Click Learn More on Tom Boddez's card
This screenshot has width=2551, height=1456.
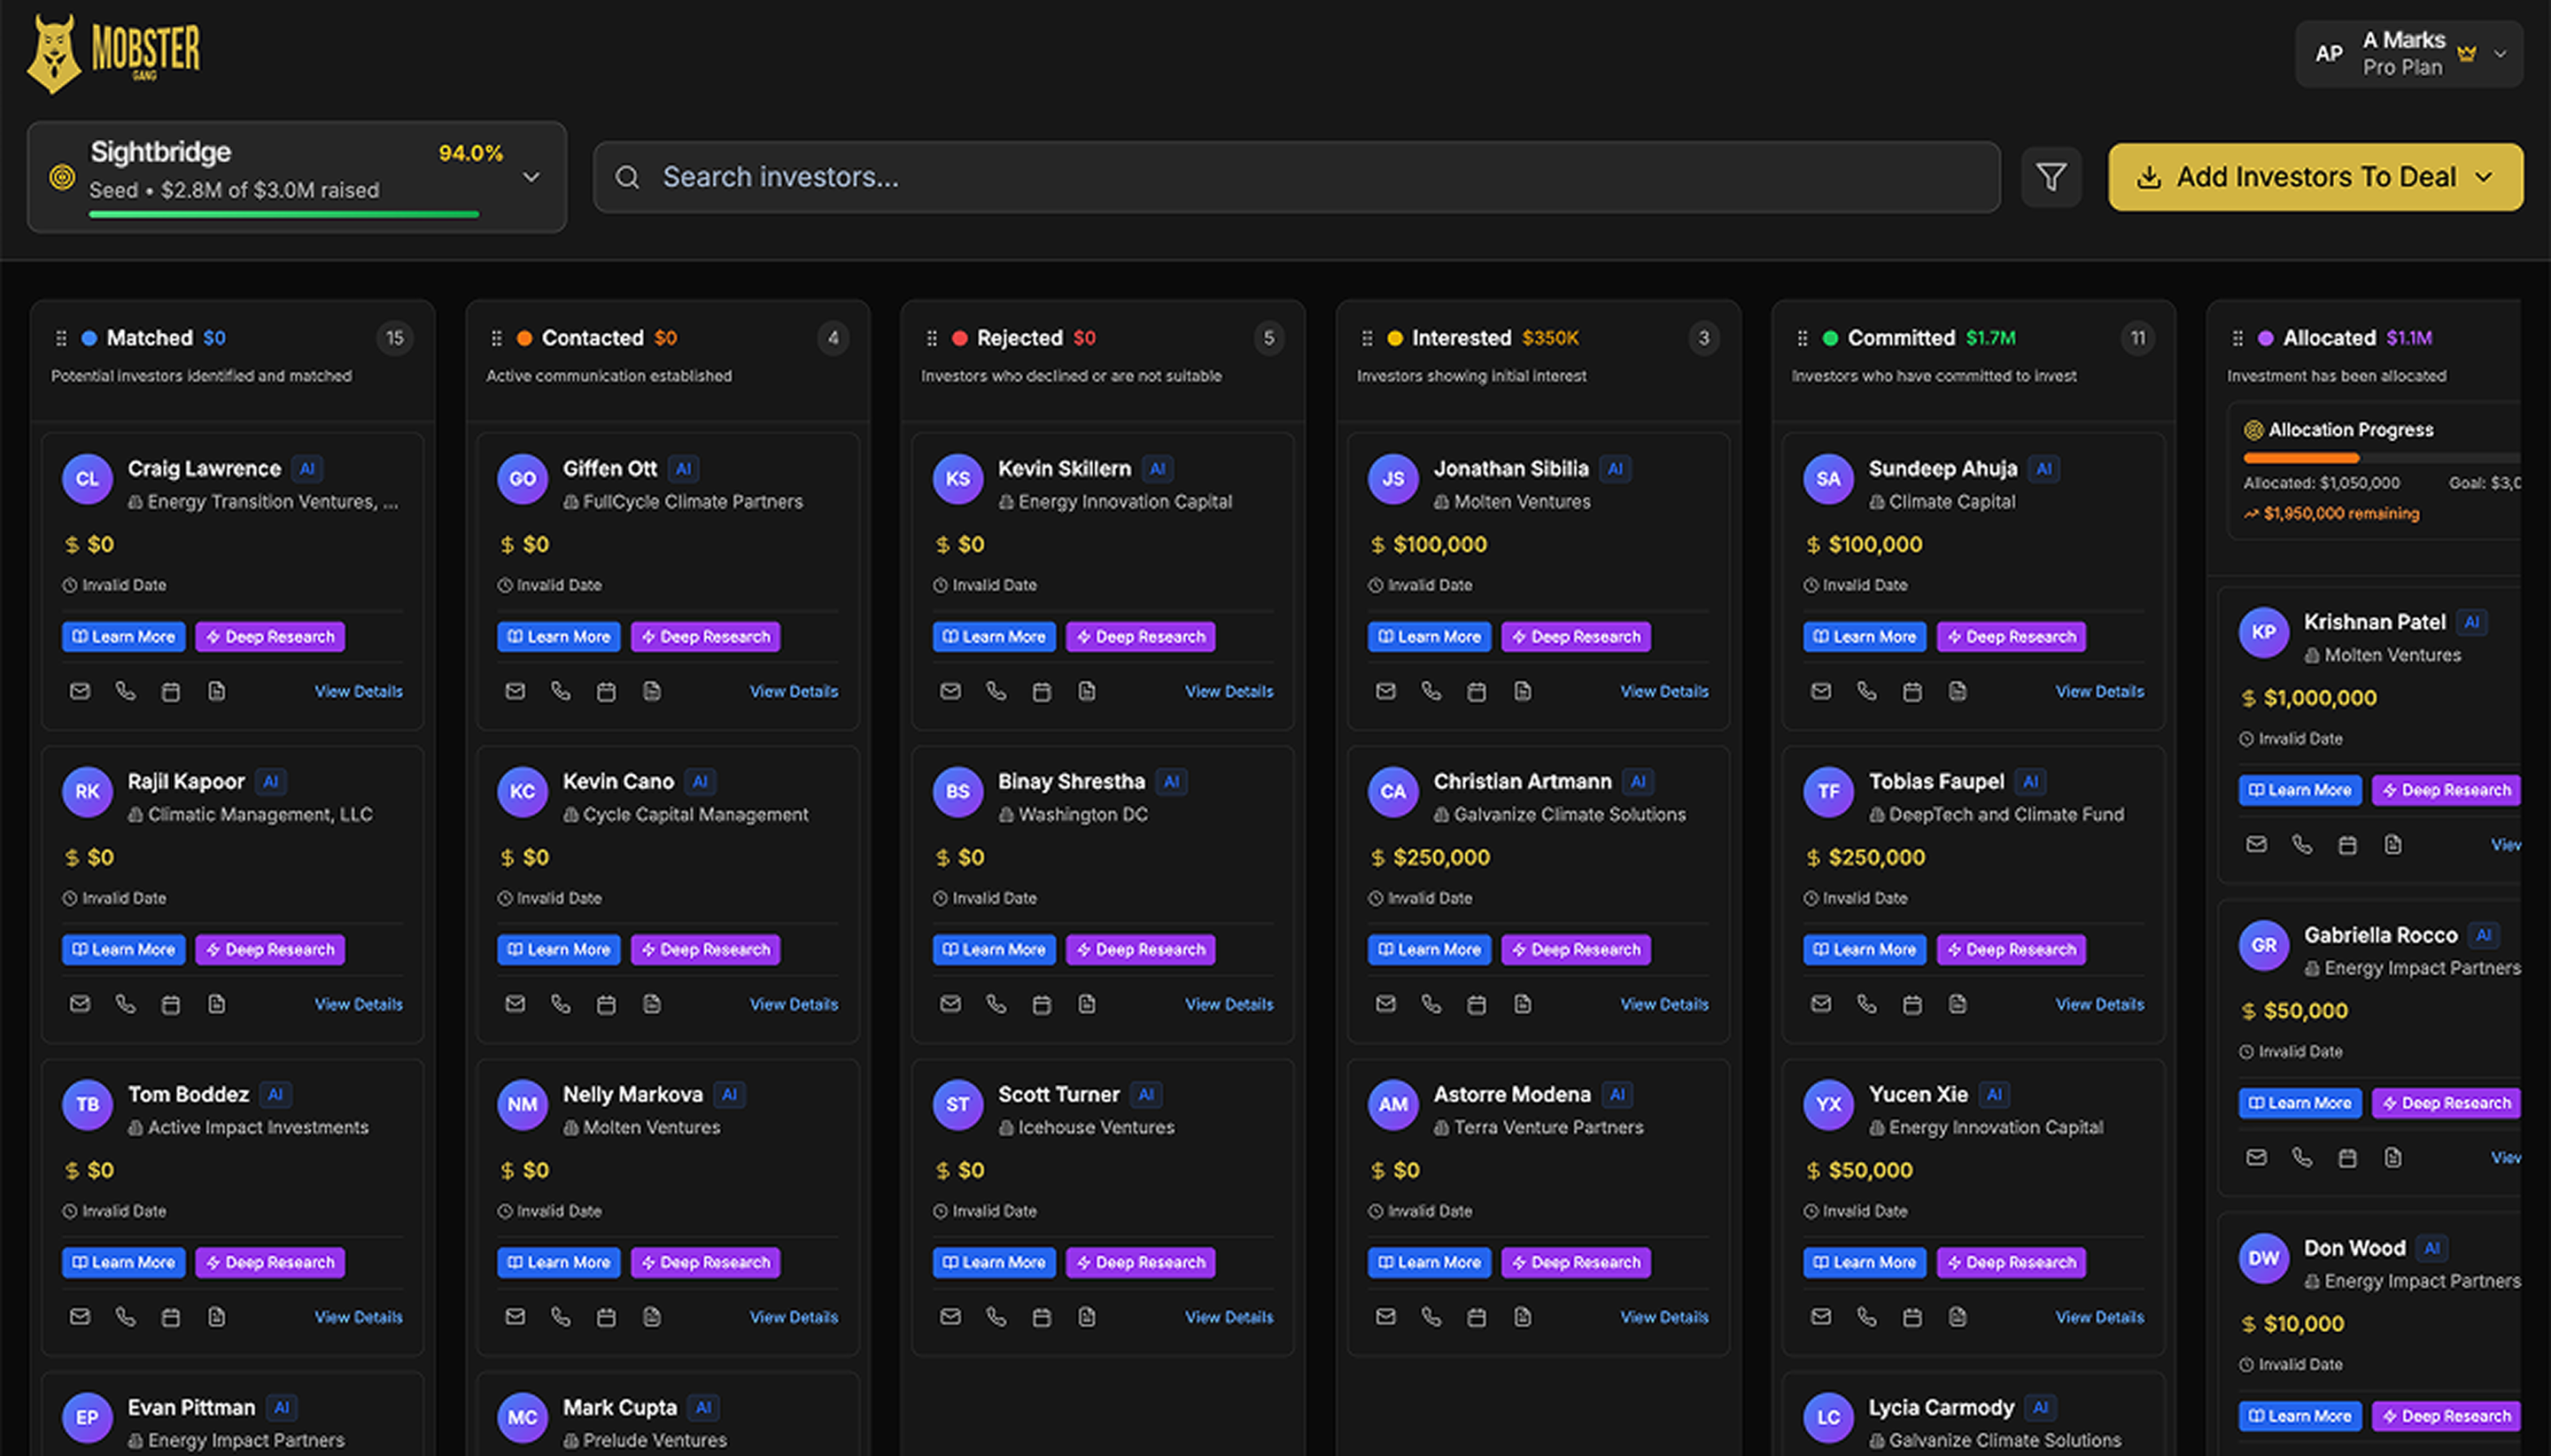124,1263
